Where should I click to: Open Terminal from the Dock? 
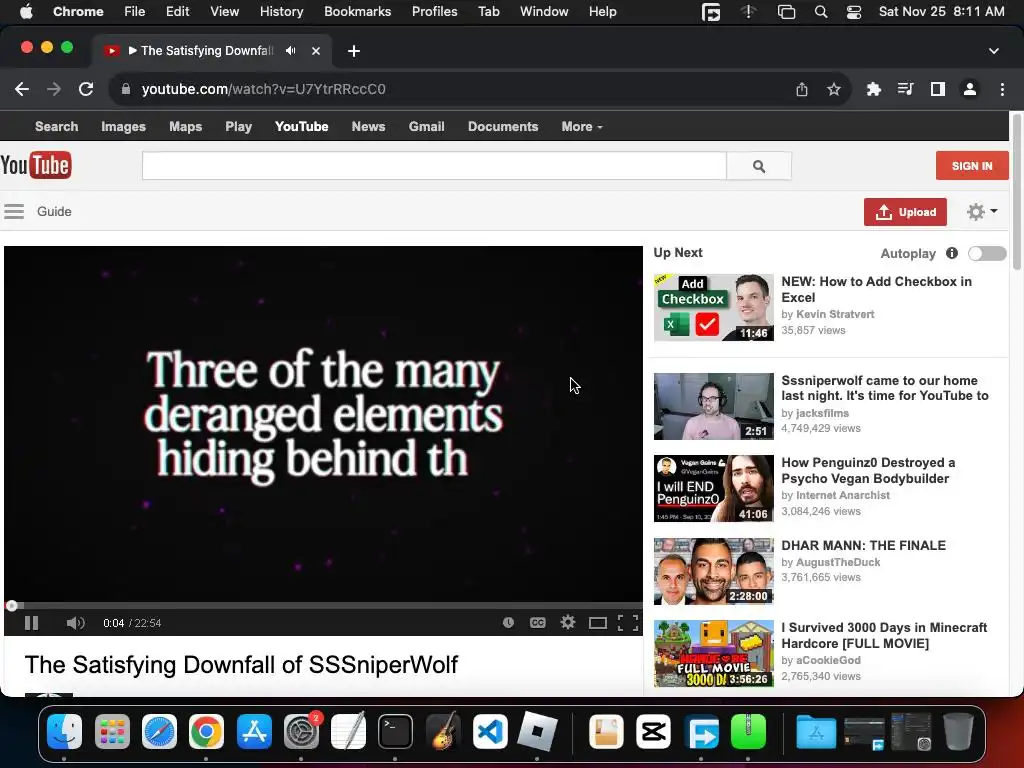[395, 731]
